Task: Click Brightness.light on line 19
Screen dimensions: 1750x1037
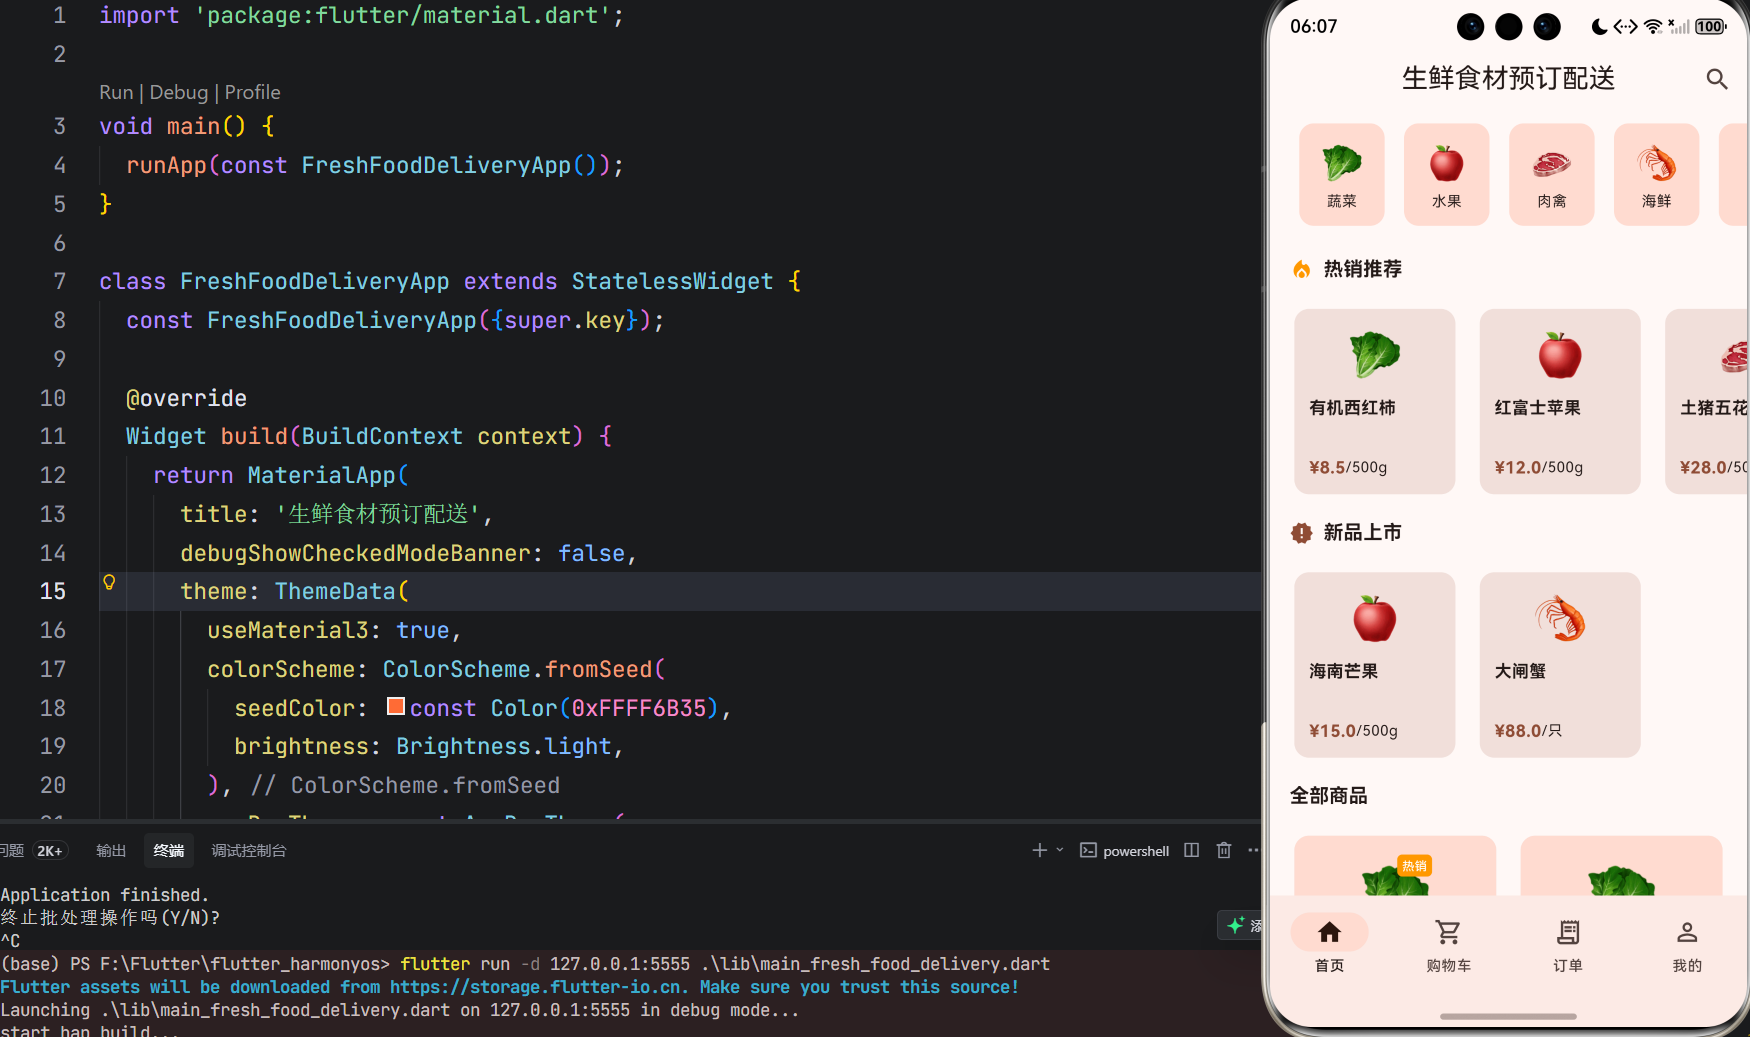Action: [503, 747]
